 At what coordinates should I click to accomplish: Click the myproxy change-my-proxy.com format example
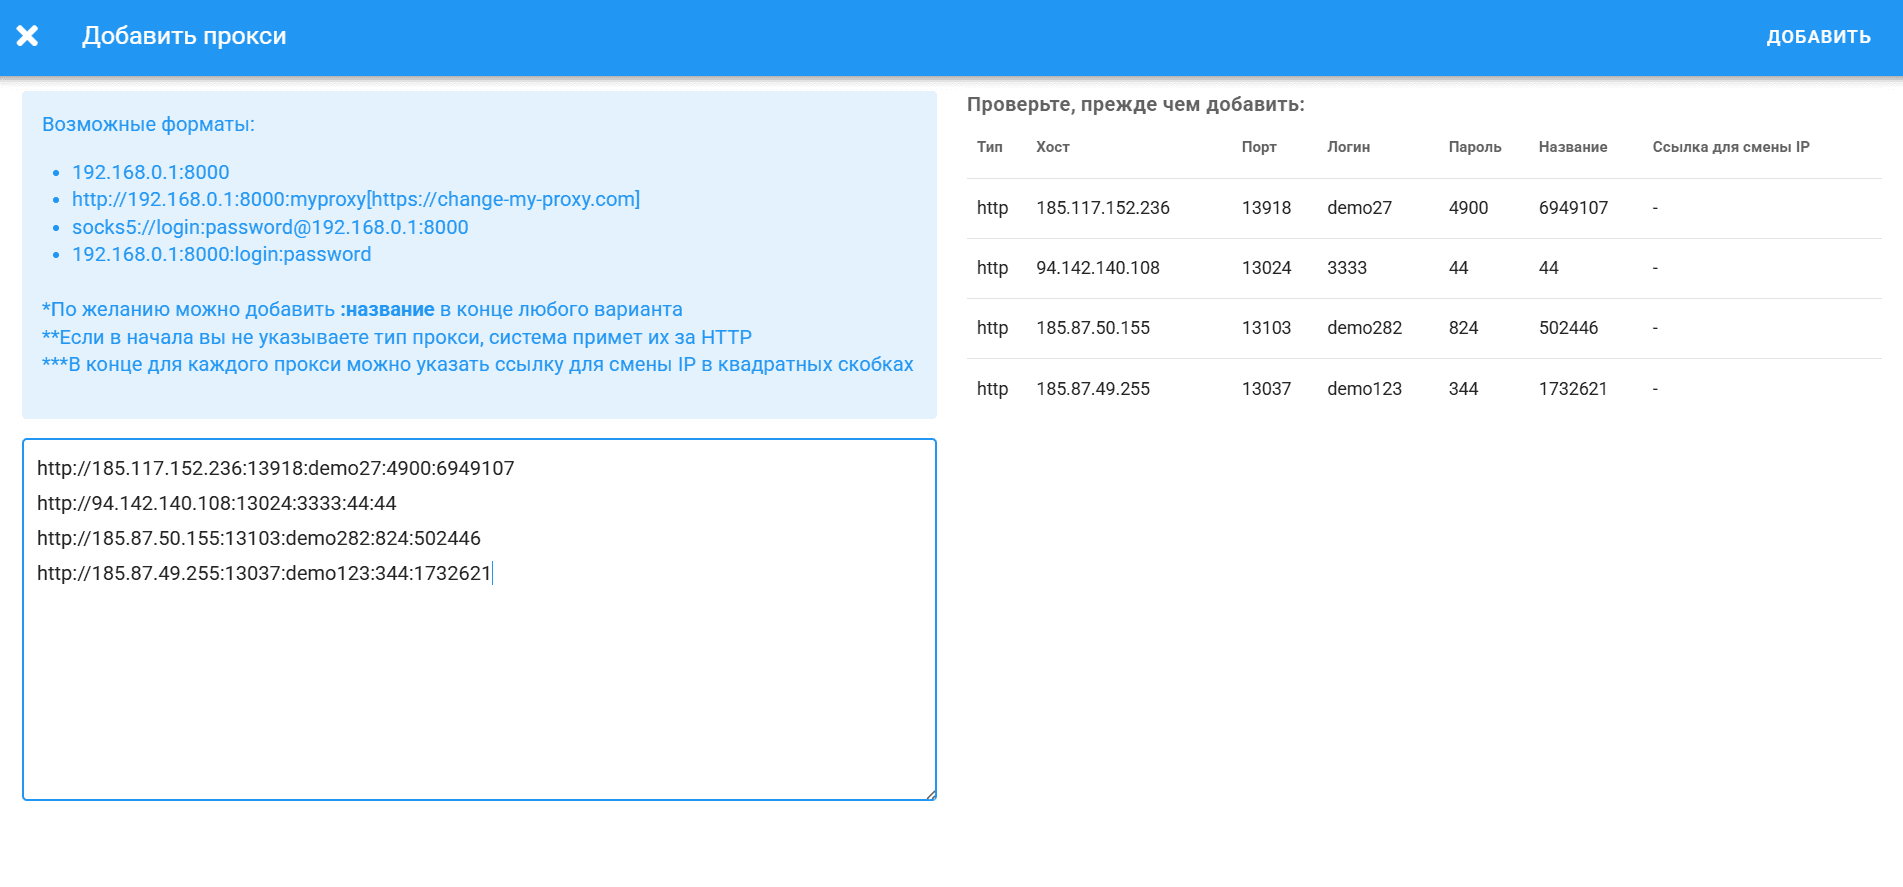coord(355,199)
